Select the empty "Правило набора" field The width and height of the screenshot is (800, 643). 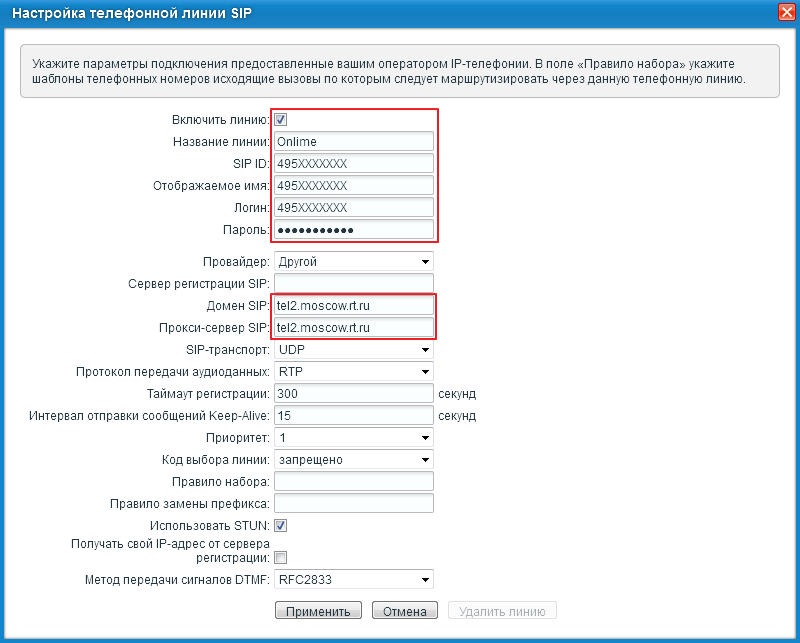[353, 482]
